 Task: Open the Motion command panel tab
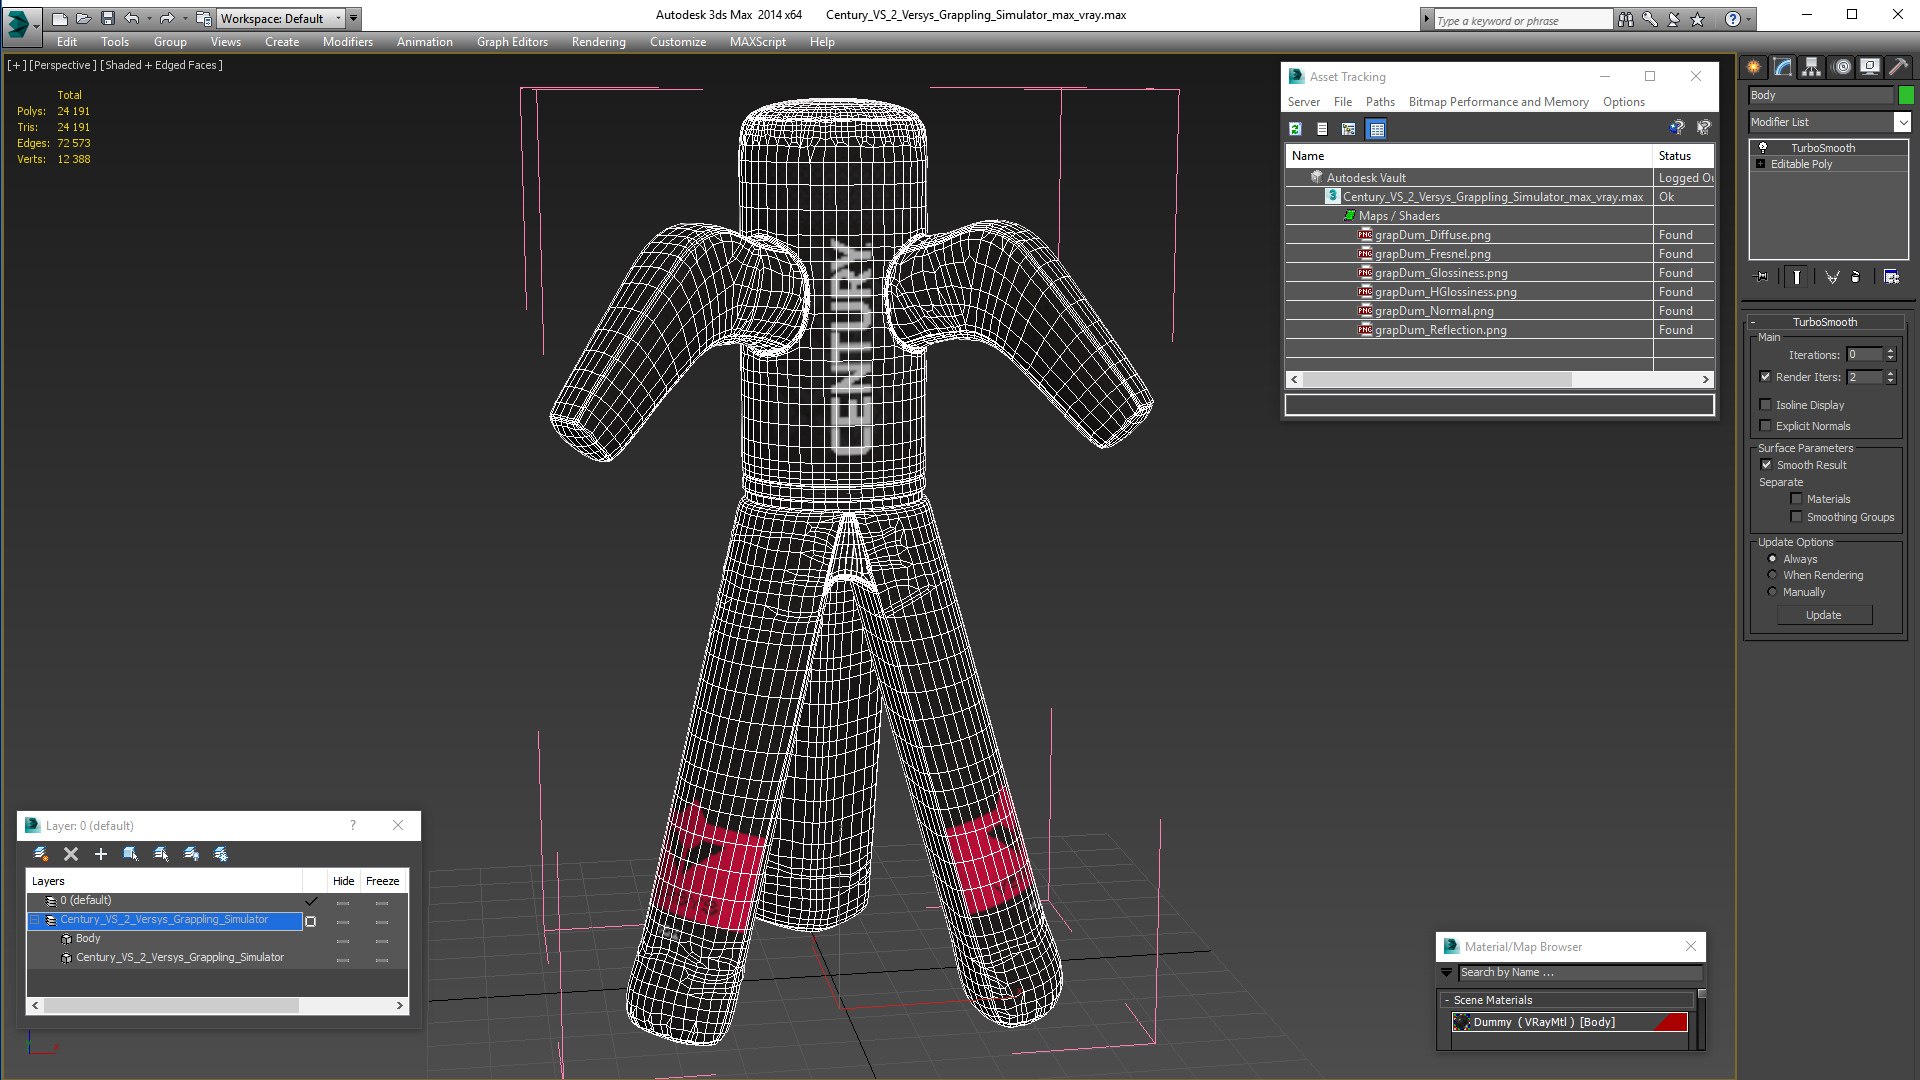[x=1842, y=67]
